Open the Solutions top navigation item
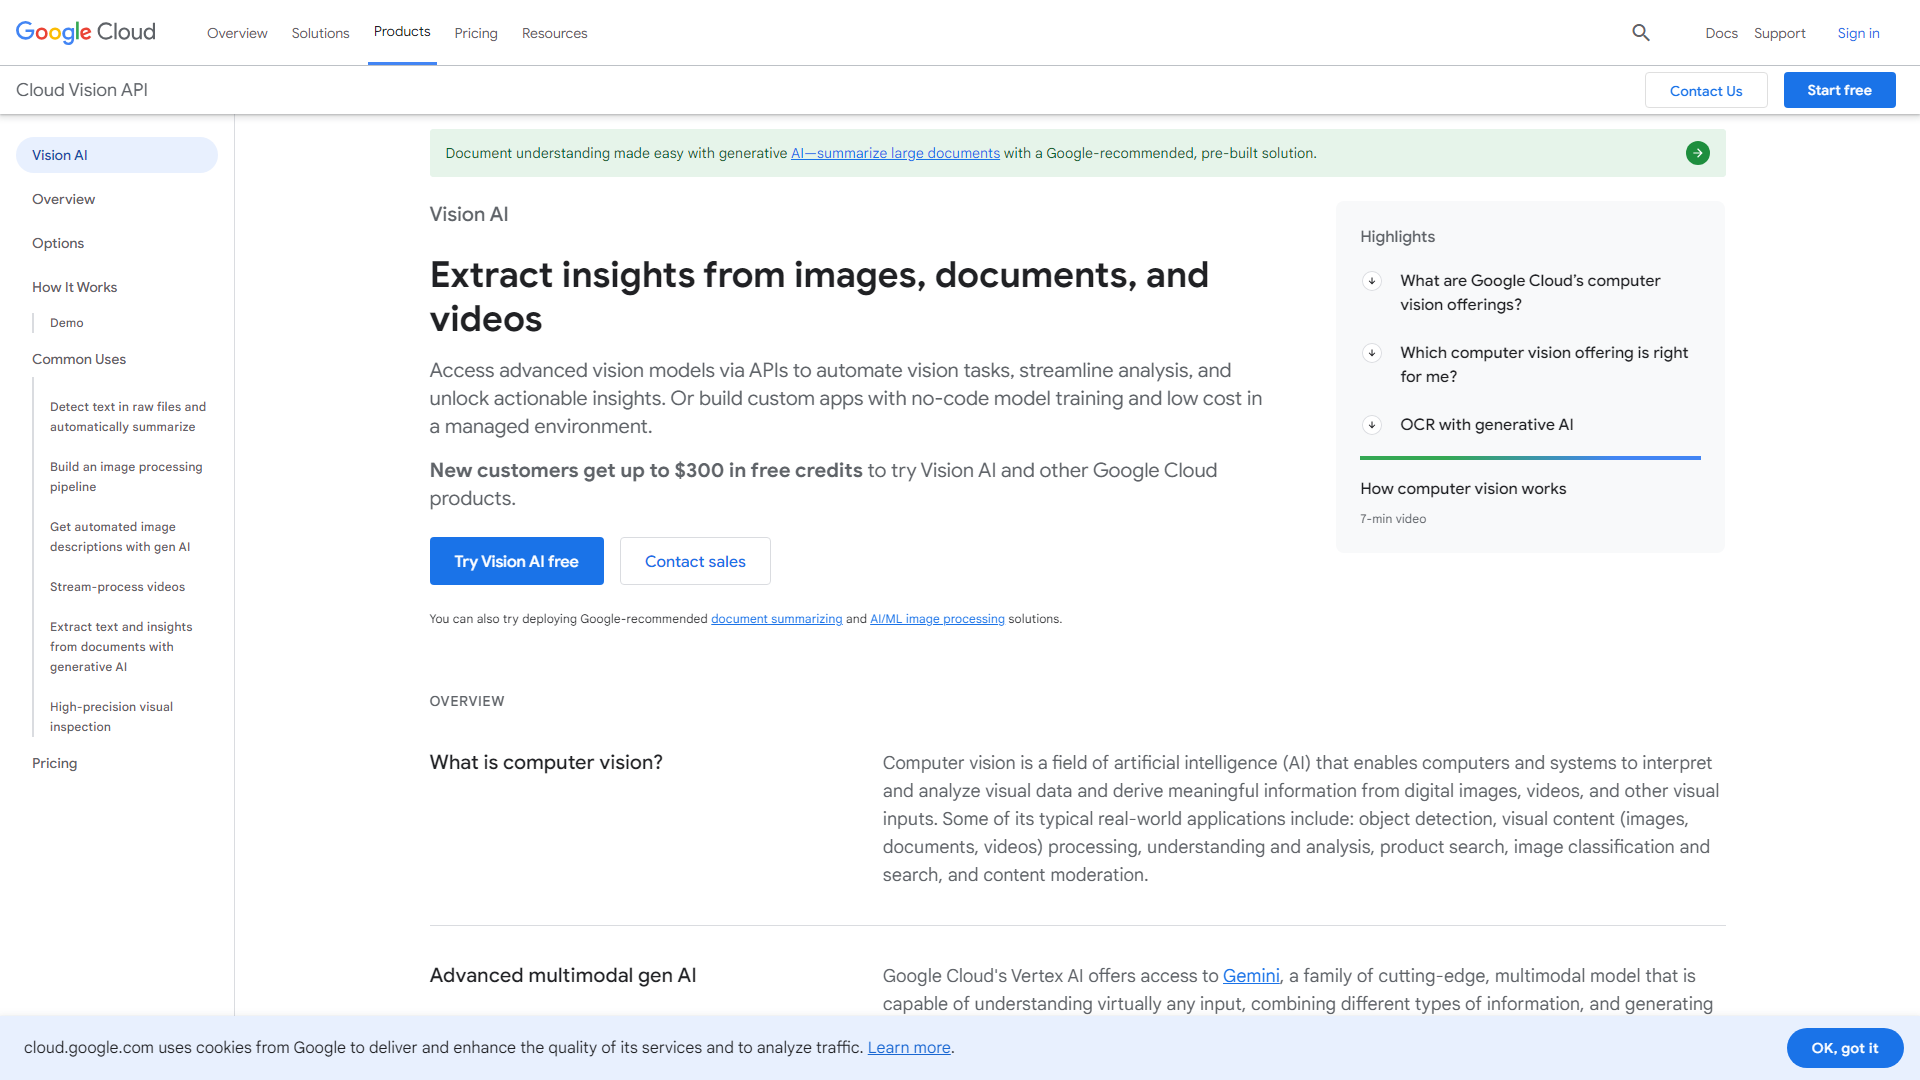Image resolution: width=1920 pixels, height=1080 pixels. [x=320, y=33]
